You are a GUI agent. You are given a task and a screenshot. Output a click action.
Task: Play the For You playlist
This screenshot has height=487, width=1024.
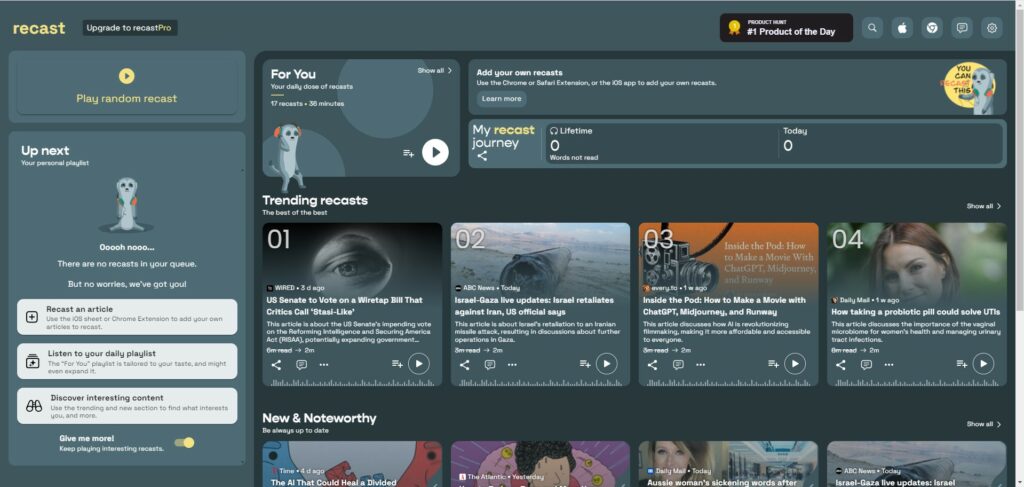tap(435, 153)
